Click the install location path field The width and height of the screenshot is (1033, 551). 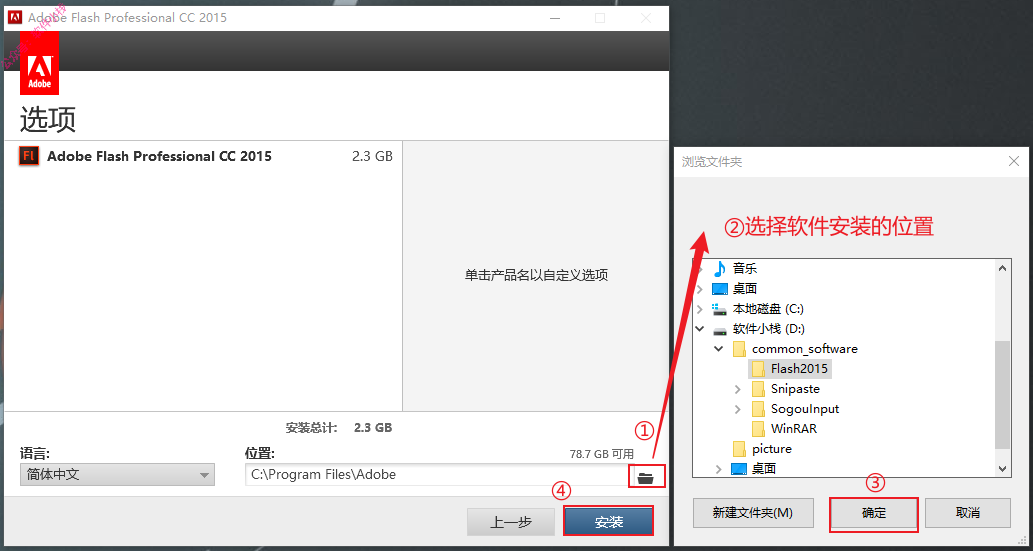(437, 475)
